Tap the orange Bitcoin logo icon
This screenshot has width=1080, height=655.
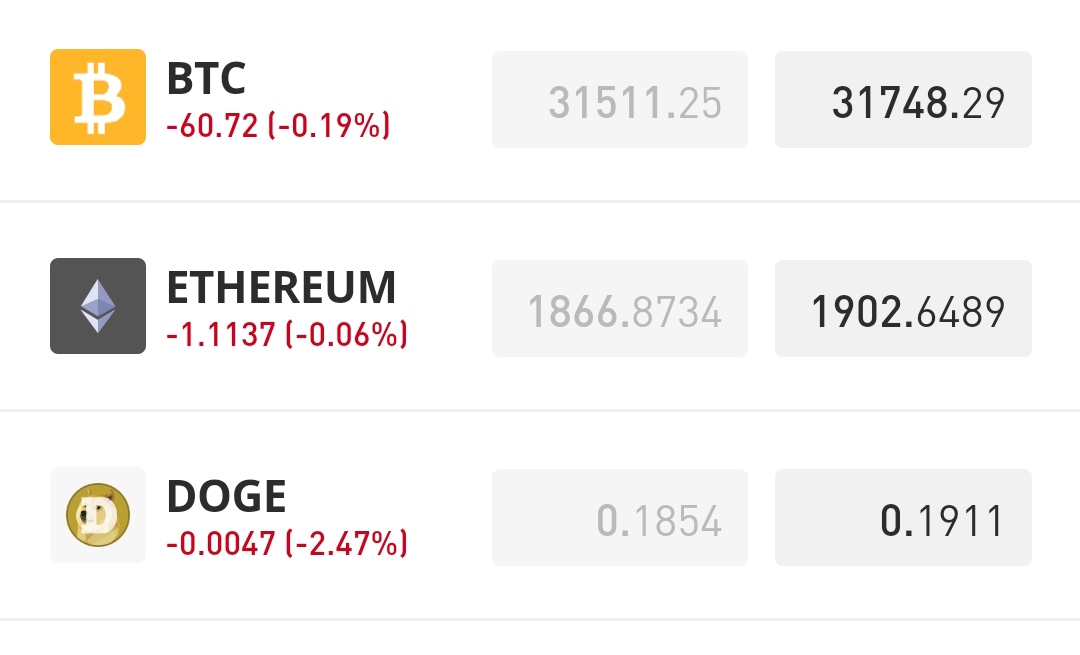point(98,97)
